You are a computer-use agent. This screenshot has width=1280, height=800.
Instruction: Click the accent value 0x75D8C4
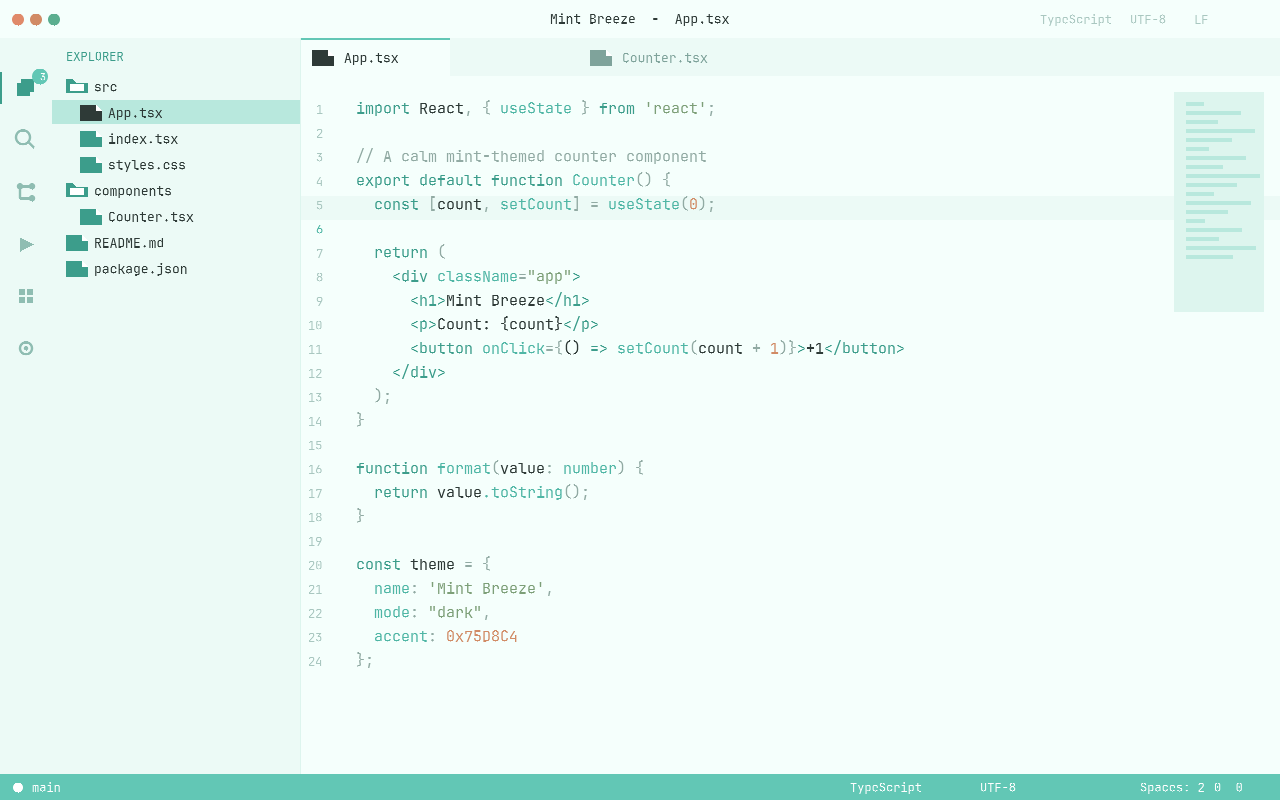[x=482, y=636]
